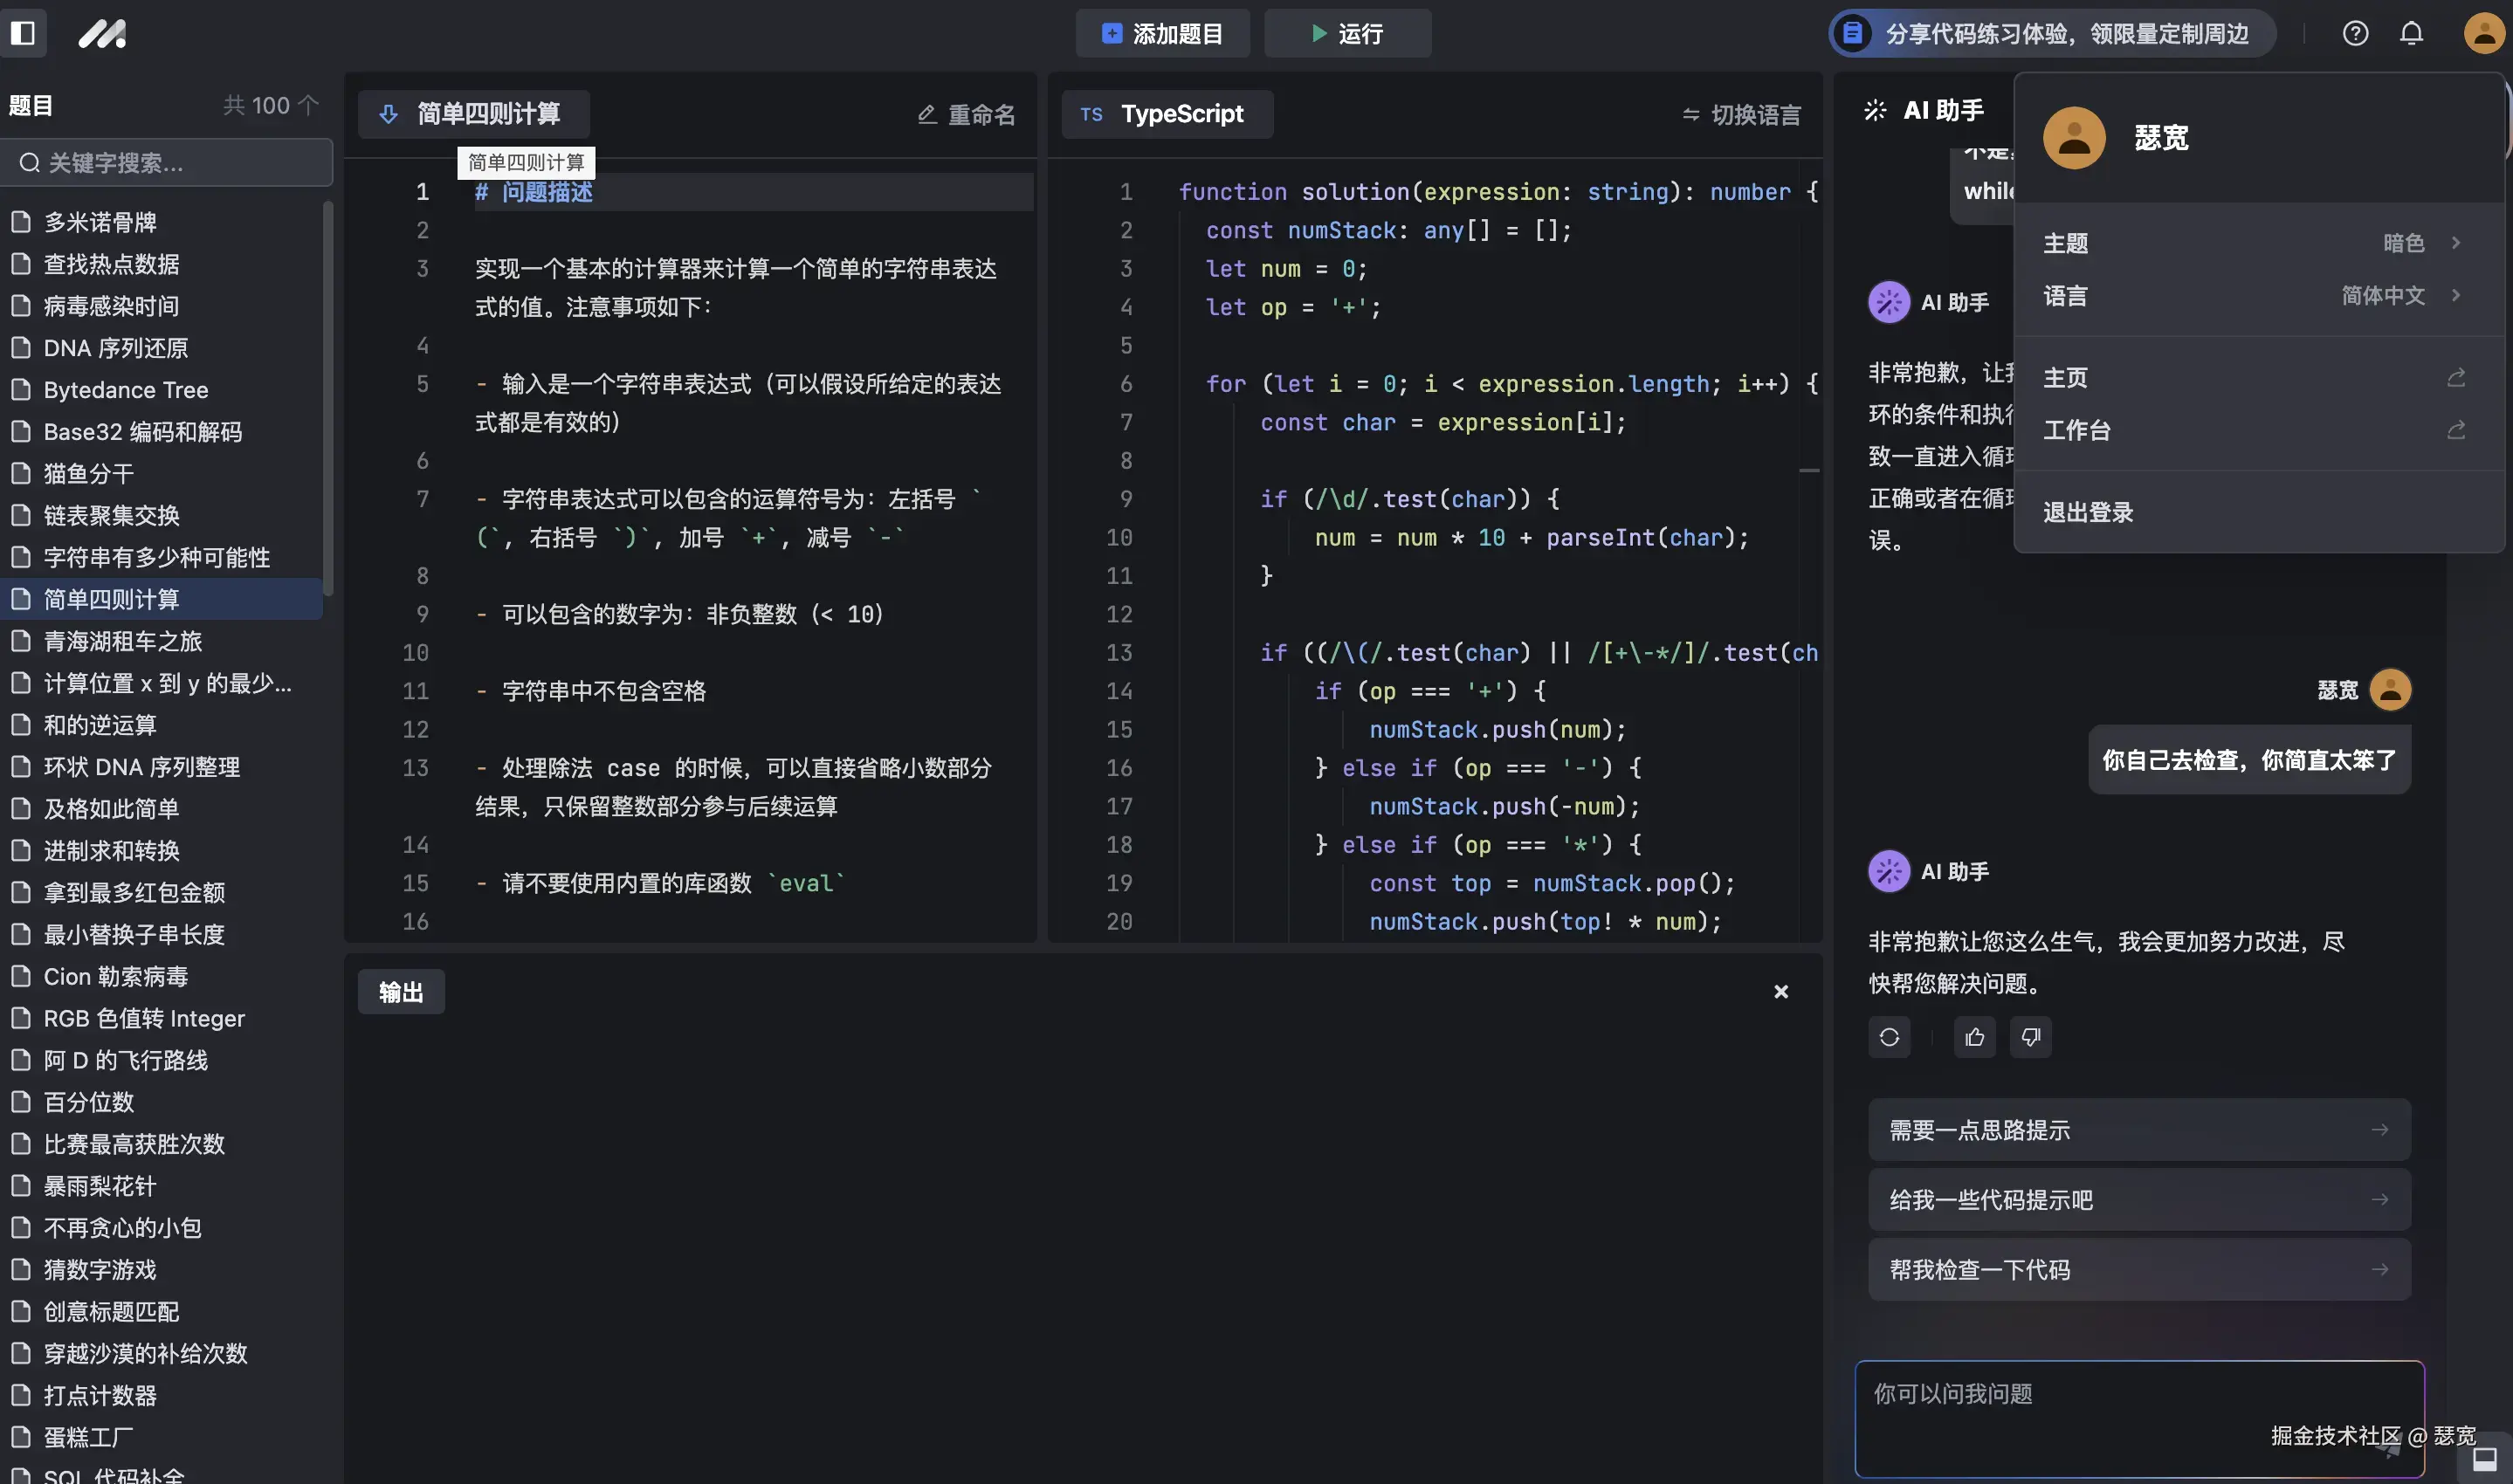Open the help question-mark icon
The height and width of the screenshot is (1484, 2513).
point(2356,33)
